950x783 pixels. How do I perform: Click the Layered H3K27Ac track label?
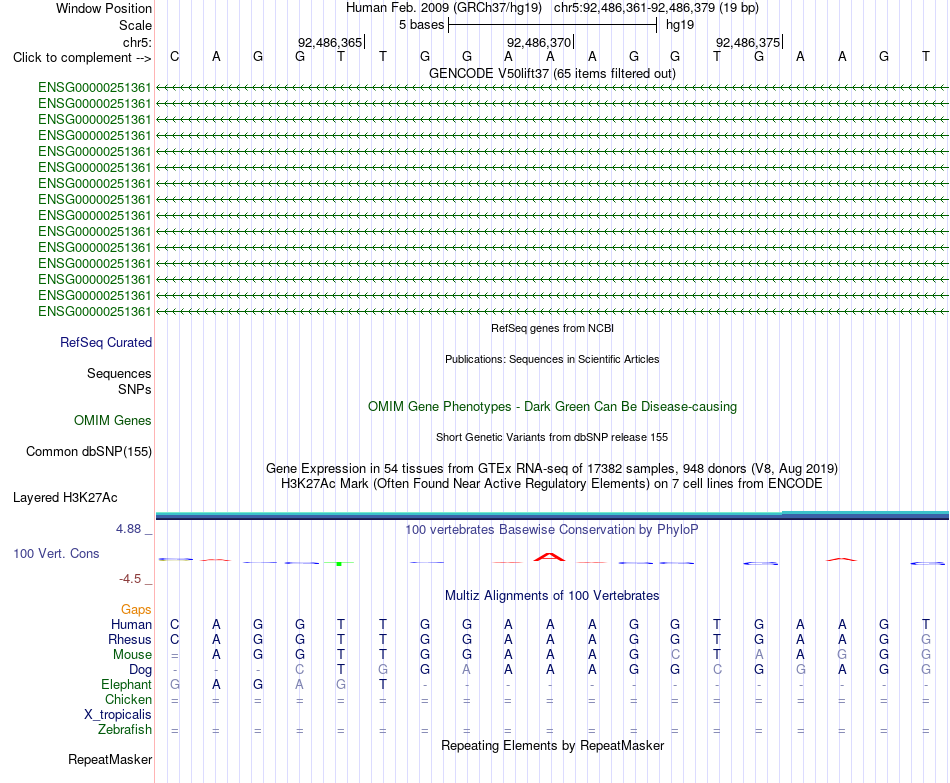[x=65, y=498]
